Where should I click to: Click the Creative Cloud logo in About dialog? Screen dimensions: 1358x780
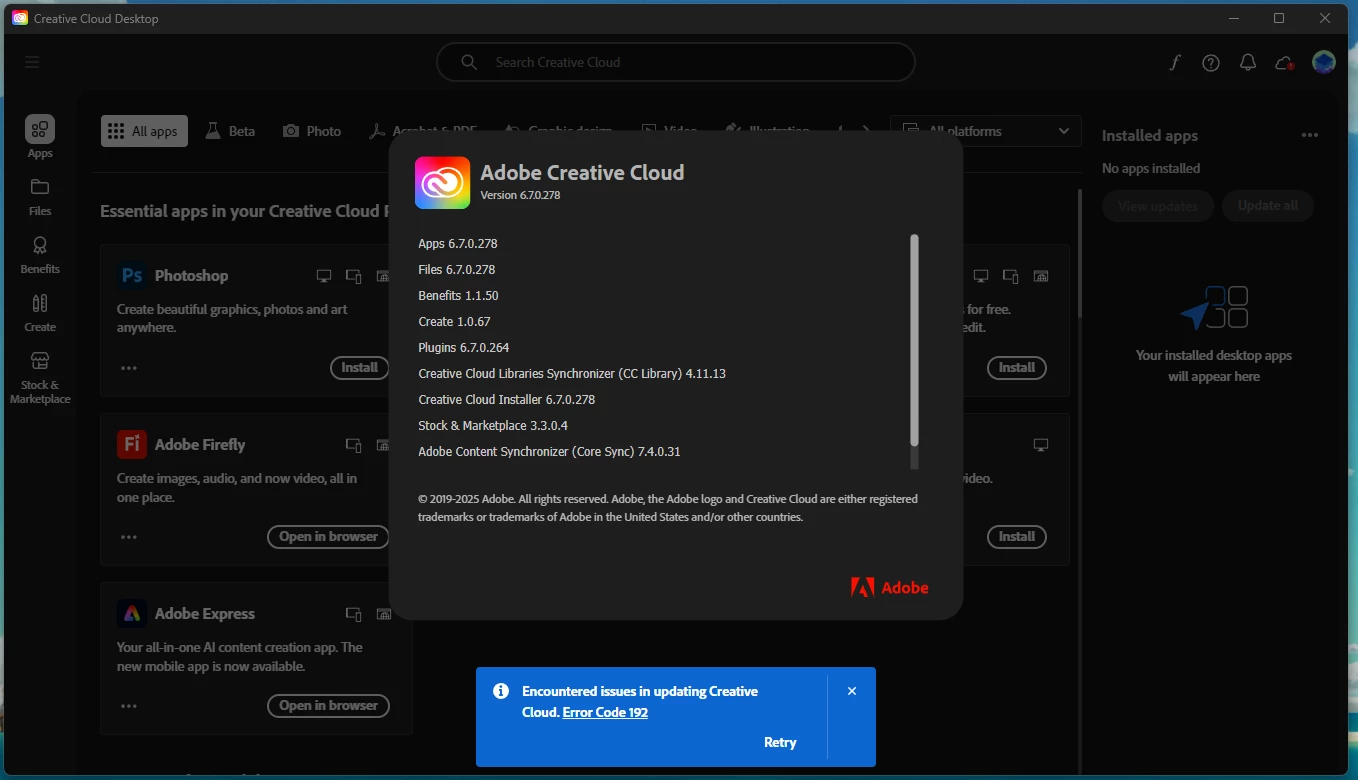pos(442,183)
